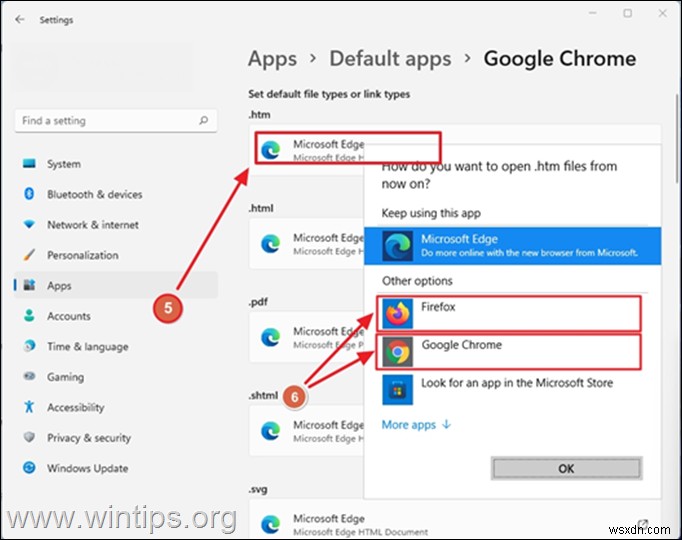Image resolution: width=682 pixels, height=540 pixels.
Task: Click the Windows Update sync icon
Action: [x=29, y=468]
